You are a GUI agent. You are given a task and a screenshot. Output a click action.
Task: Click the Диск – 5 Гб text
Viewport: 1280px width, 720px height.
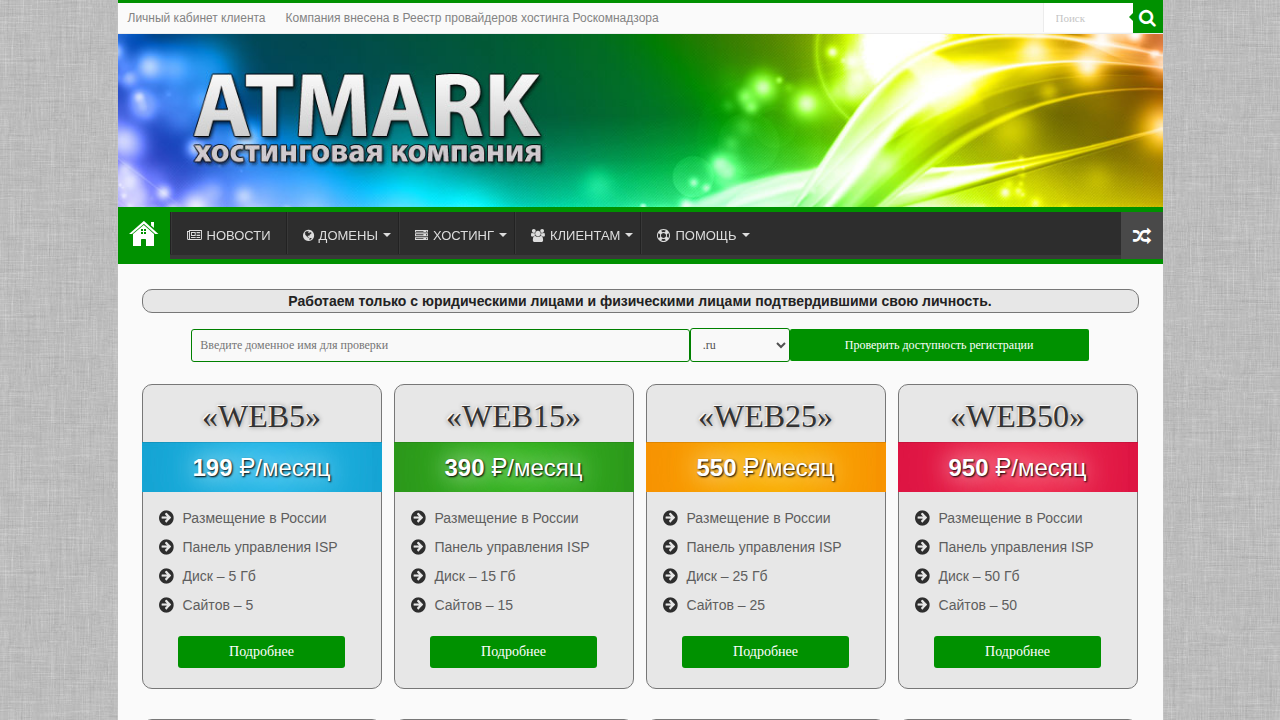coord(219,576)
